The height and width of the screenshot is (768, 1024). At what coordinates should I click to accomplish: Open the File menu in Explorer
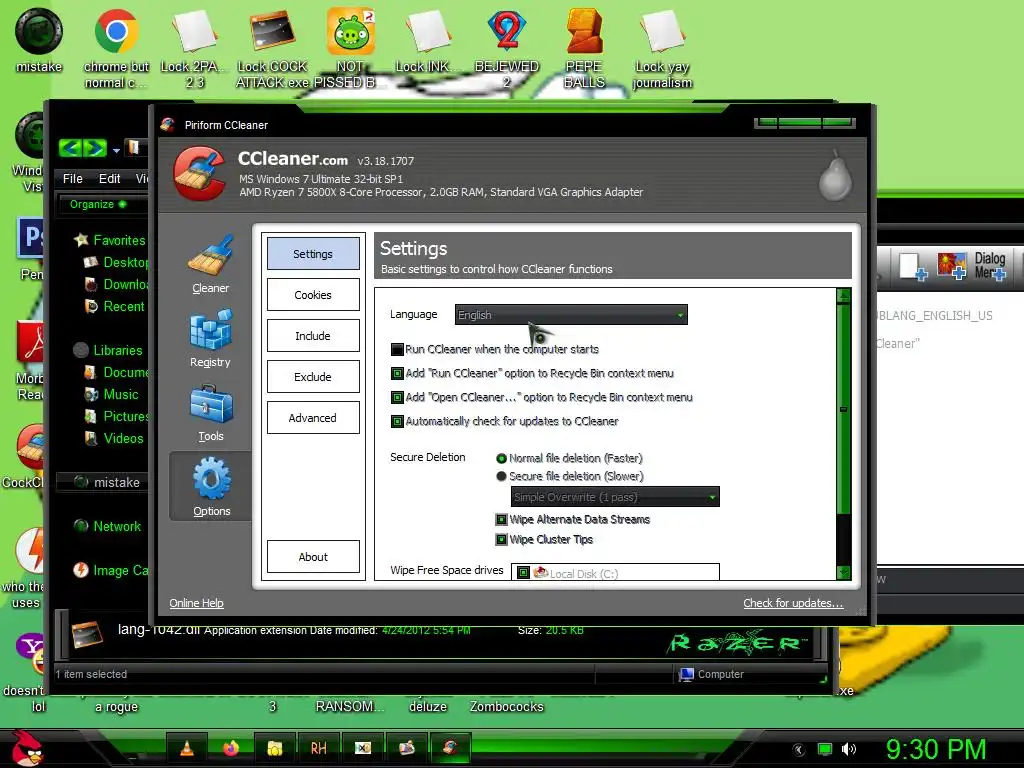pos(72,178)
